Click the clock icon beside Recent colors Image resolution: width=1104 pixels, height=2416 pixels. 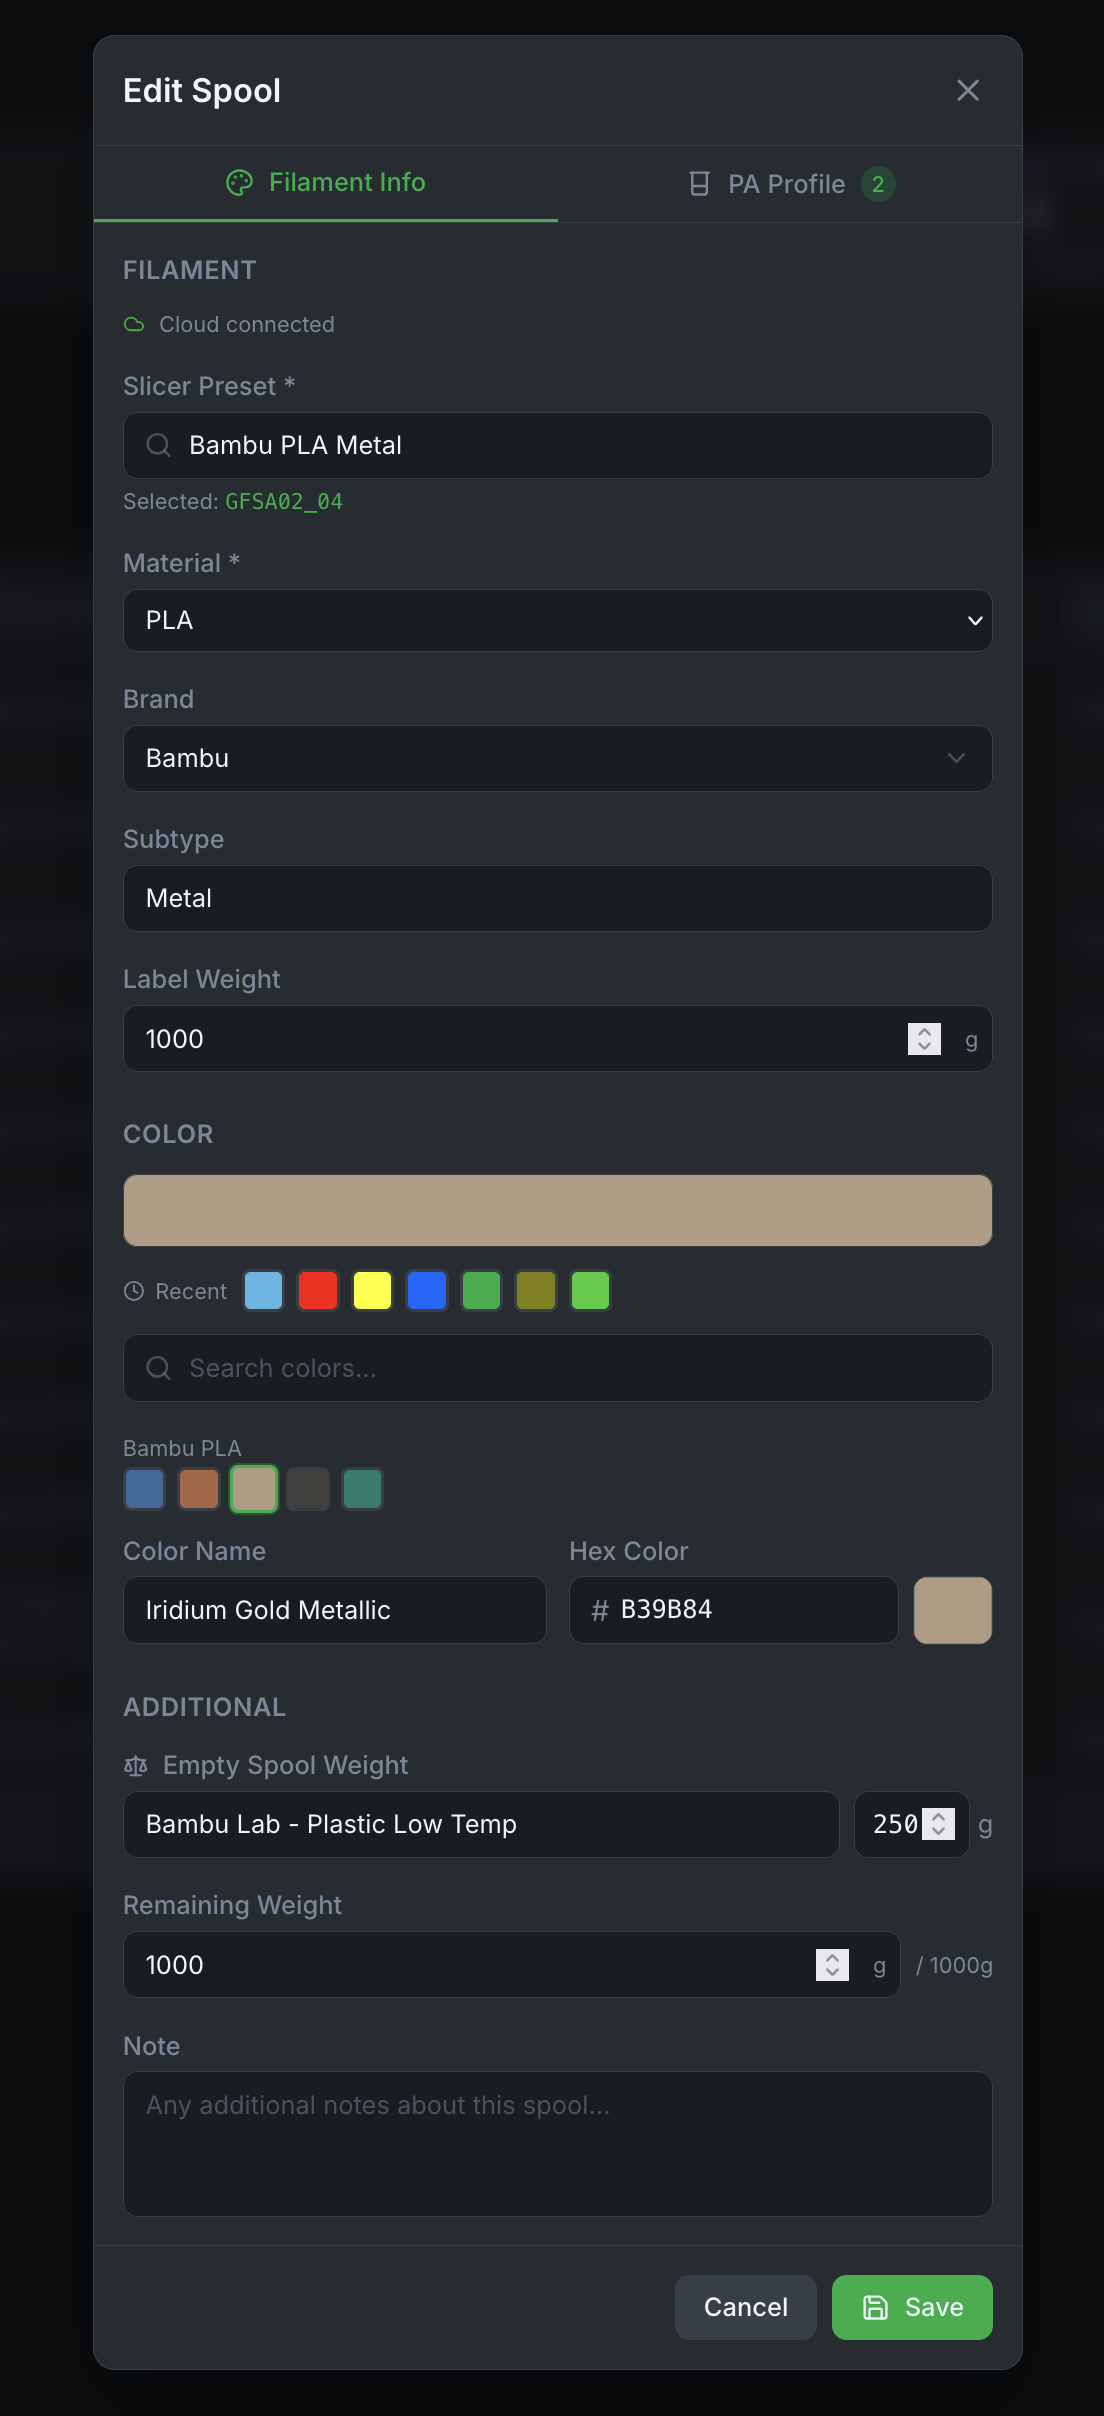pyautogui.click(x=134, y=1291)
